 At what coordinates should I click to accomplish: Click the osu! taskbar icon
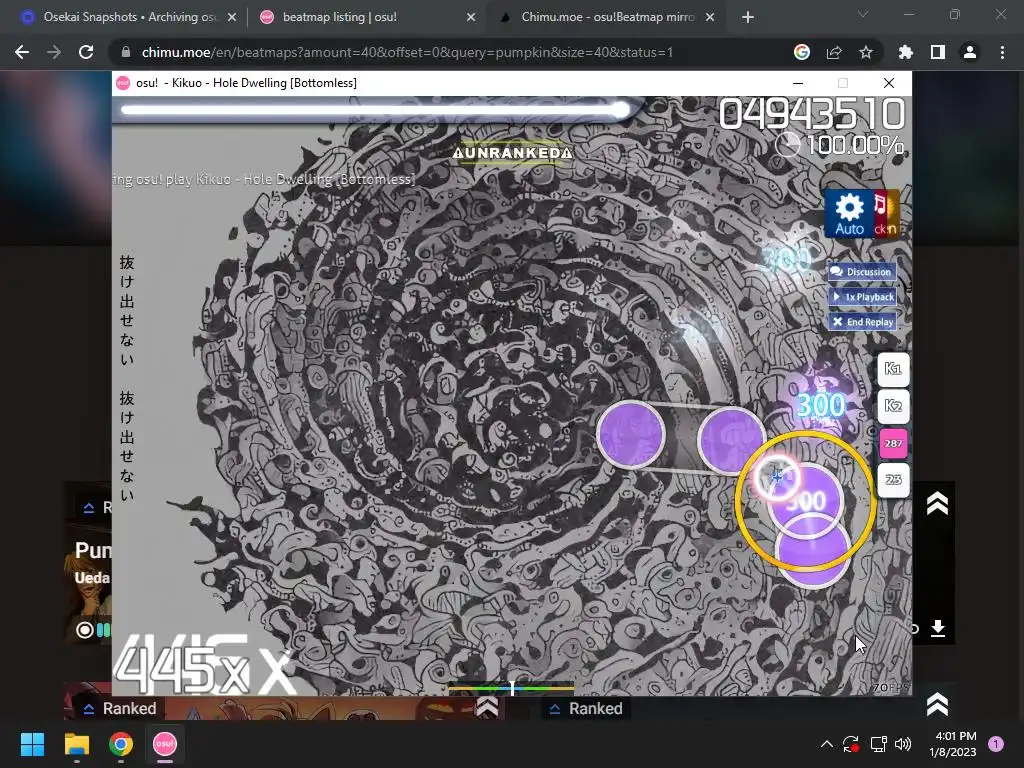[x=165, y=744]
